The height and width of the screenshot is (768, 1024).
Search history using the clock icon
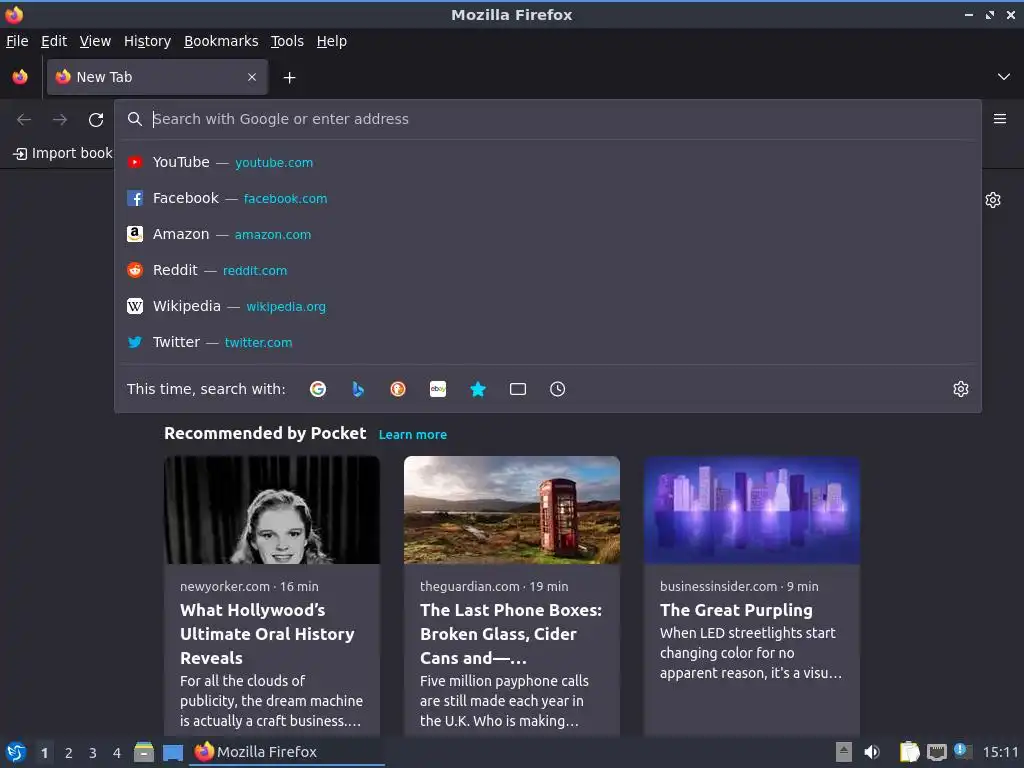(x=558, y=389)
